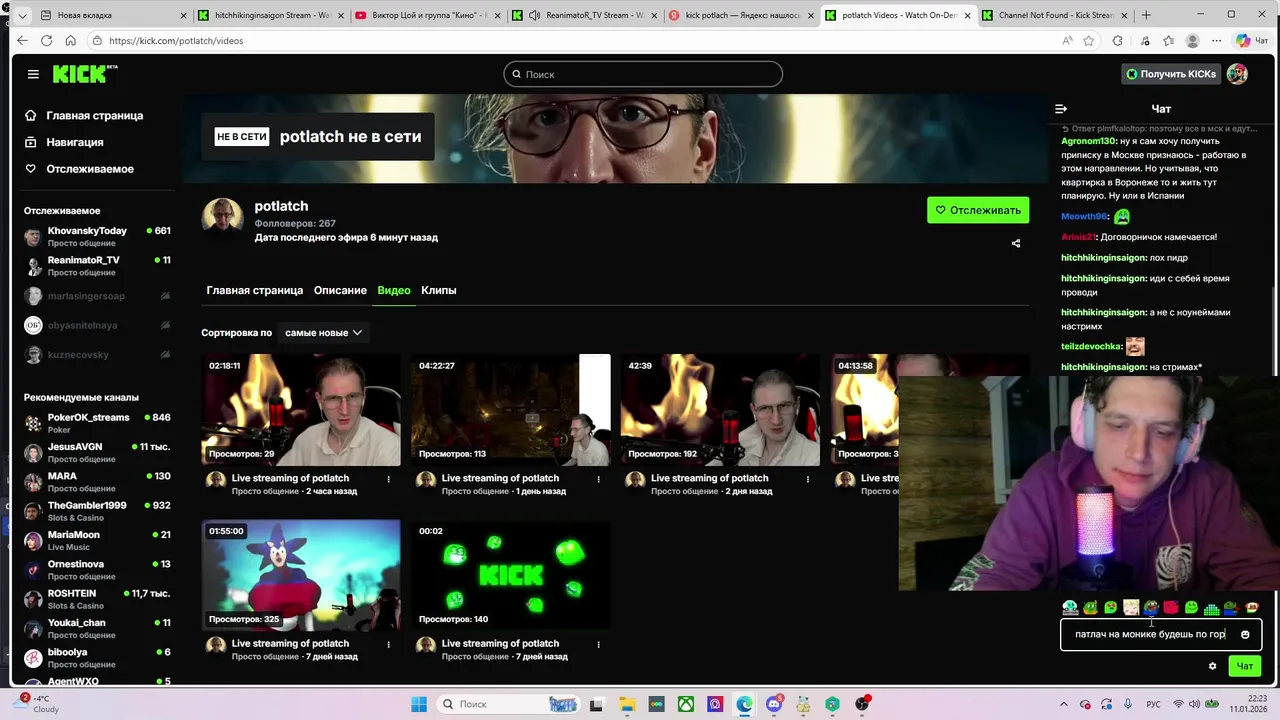Switch to 'Channel Not Found' browser tab
This screenshot has width=1280, height=720.
(x=1052, y=15)
